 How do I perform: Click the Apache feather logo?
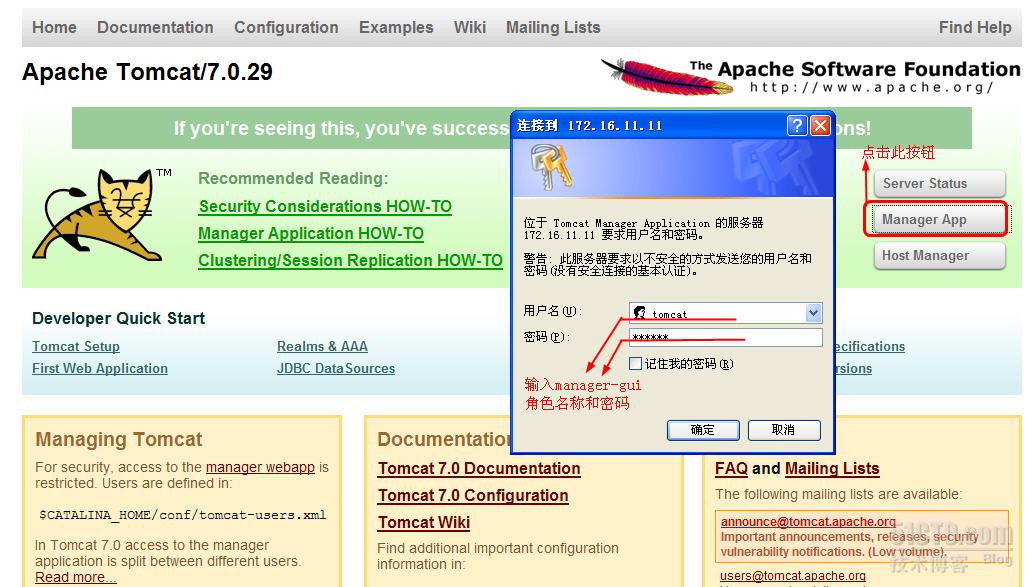[x=665, y=77]
